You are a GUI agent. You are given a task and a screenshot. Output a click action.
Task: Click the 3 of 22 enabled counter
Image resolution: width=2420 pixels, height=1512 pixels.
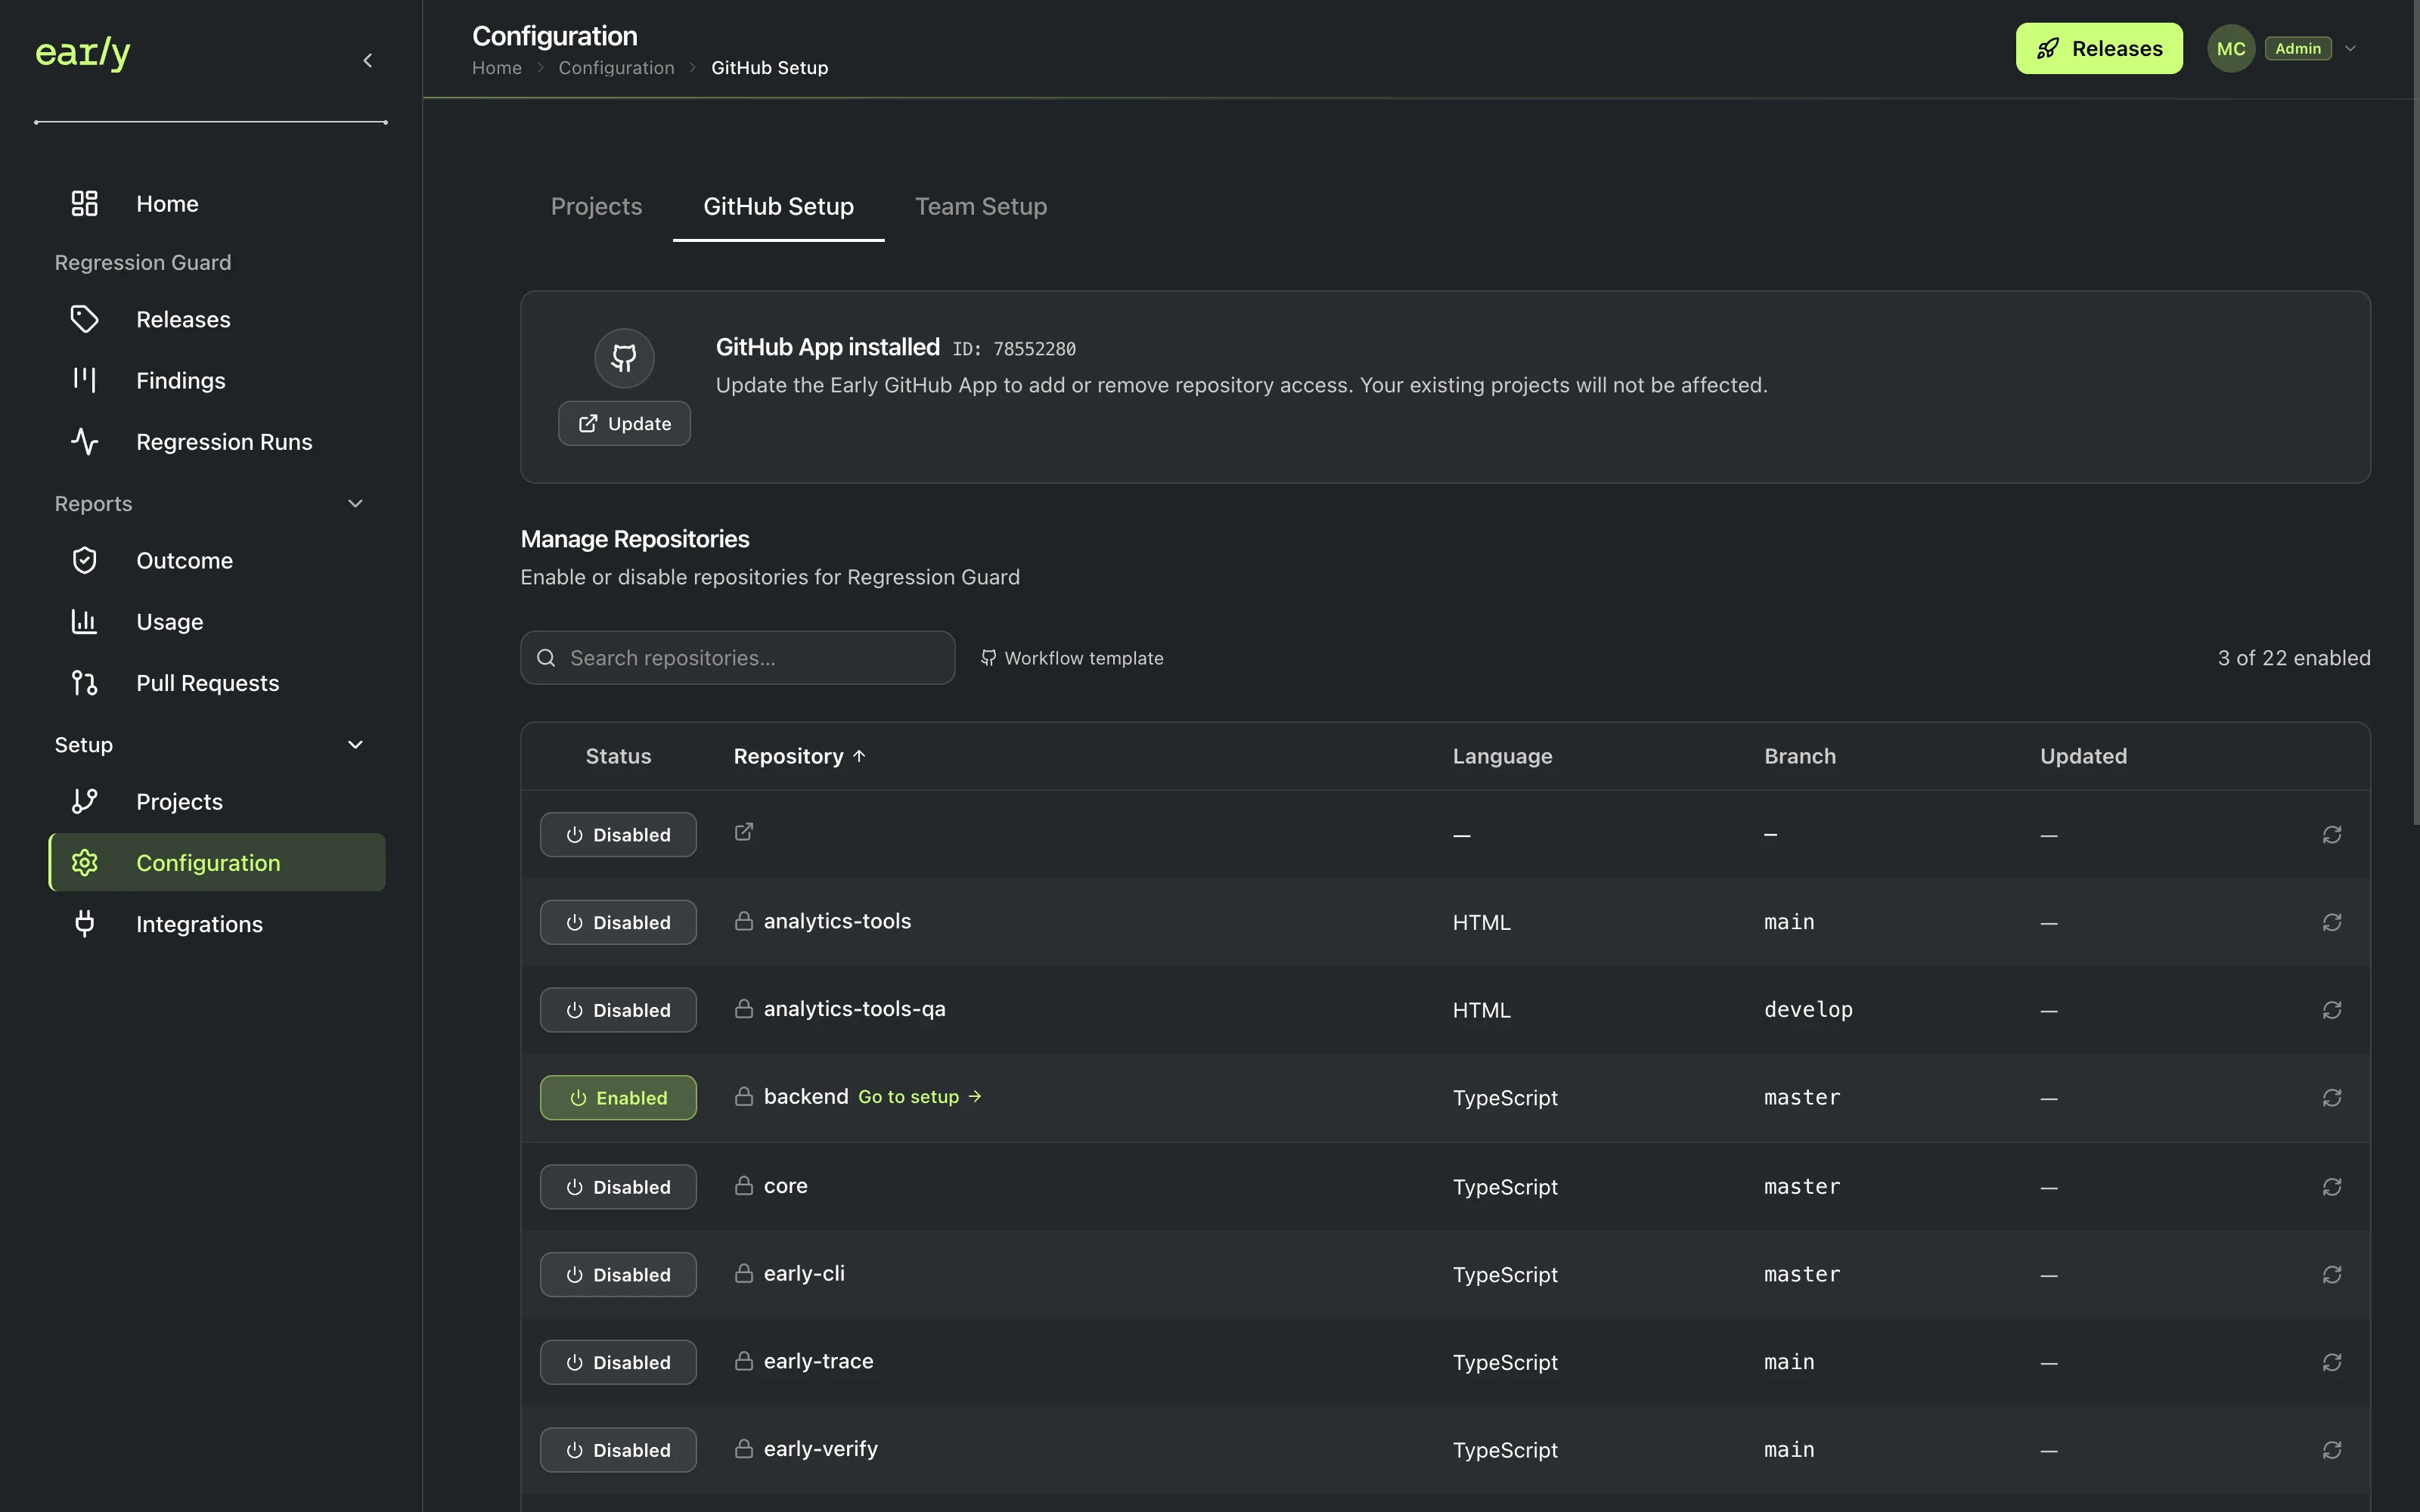click(2294, 658)
